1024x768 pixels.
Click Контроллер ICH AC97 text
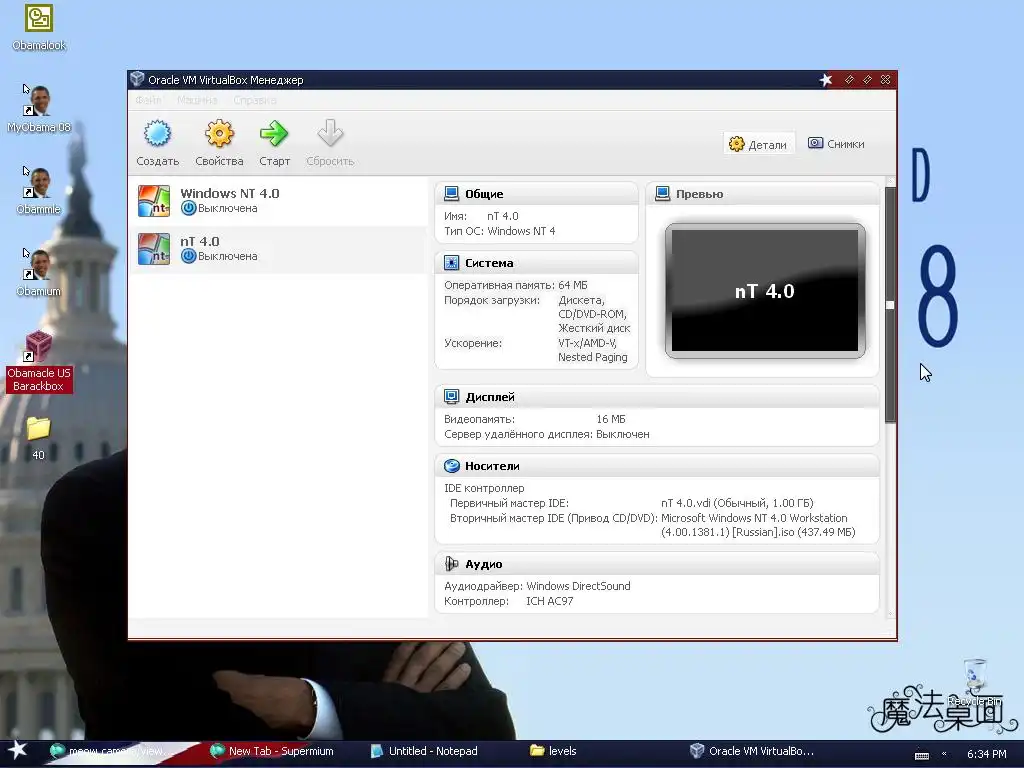click(x=509, y=601)
